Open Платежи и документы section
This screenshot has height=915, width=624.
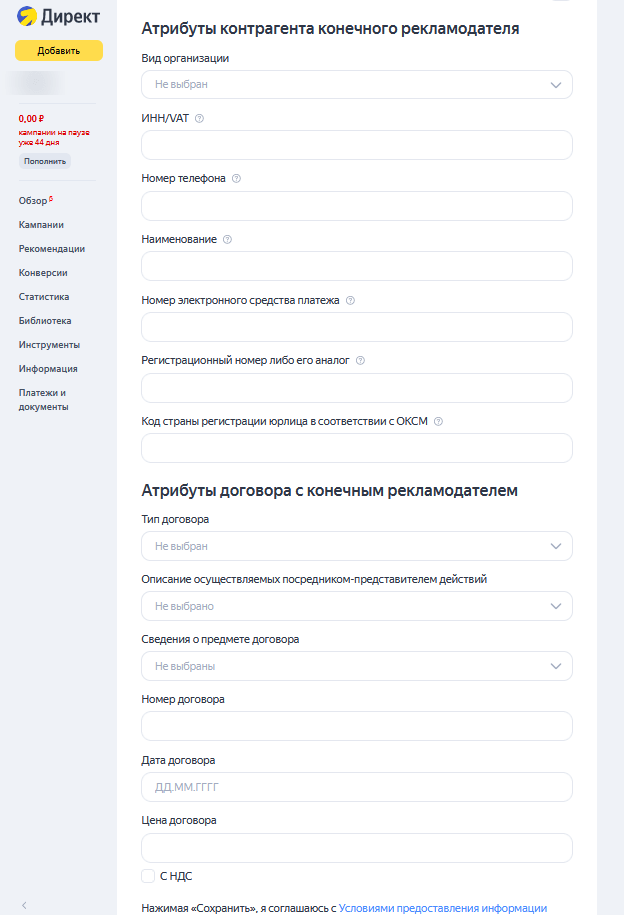tap(43, 400)
